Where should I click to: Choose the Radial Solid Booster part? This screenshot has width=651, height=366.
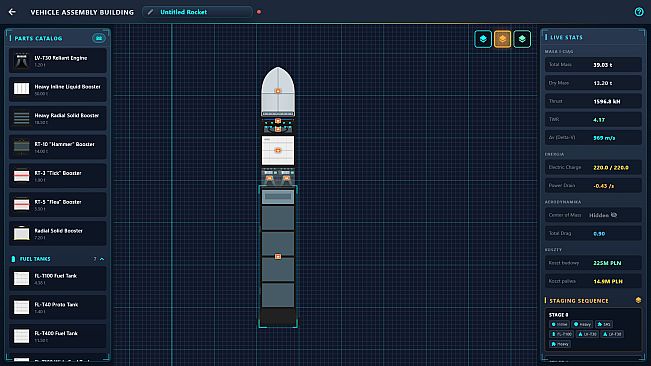pyautogui.click(x=58, y=233)
